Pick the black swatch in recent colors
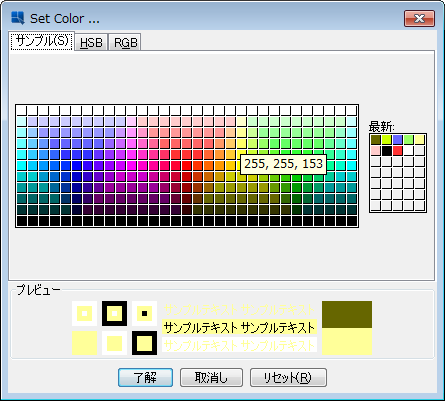 (387, 151)
